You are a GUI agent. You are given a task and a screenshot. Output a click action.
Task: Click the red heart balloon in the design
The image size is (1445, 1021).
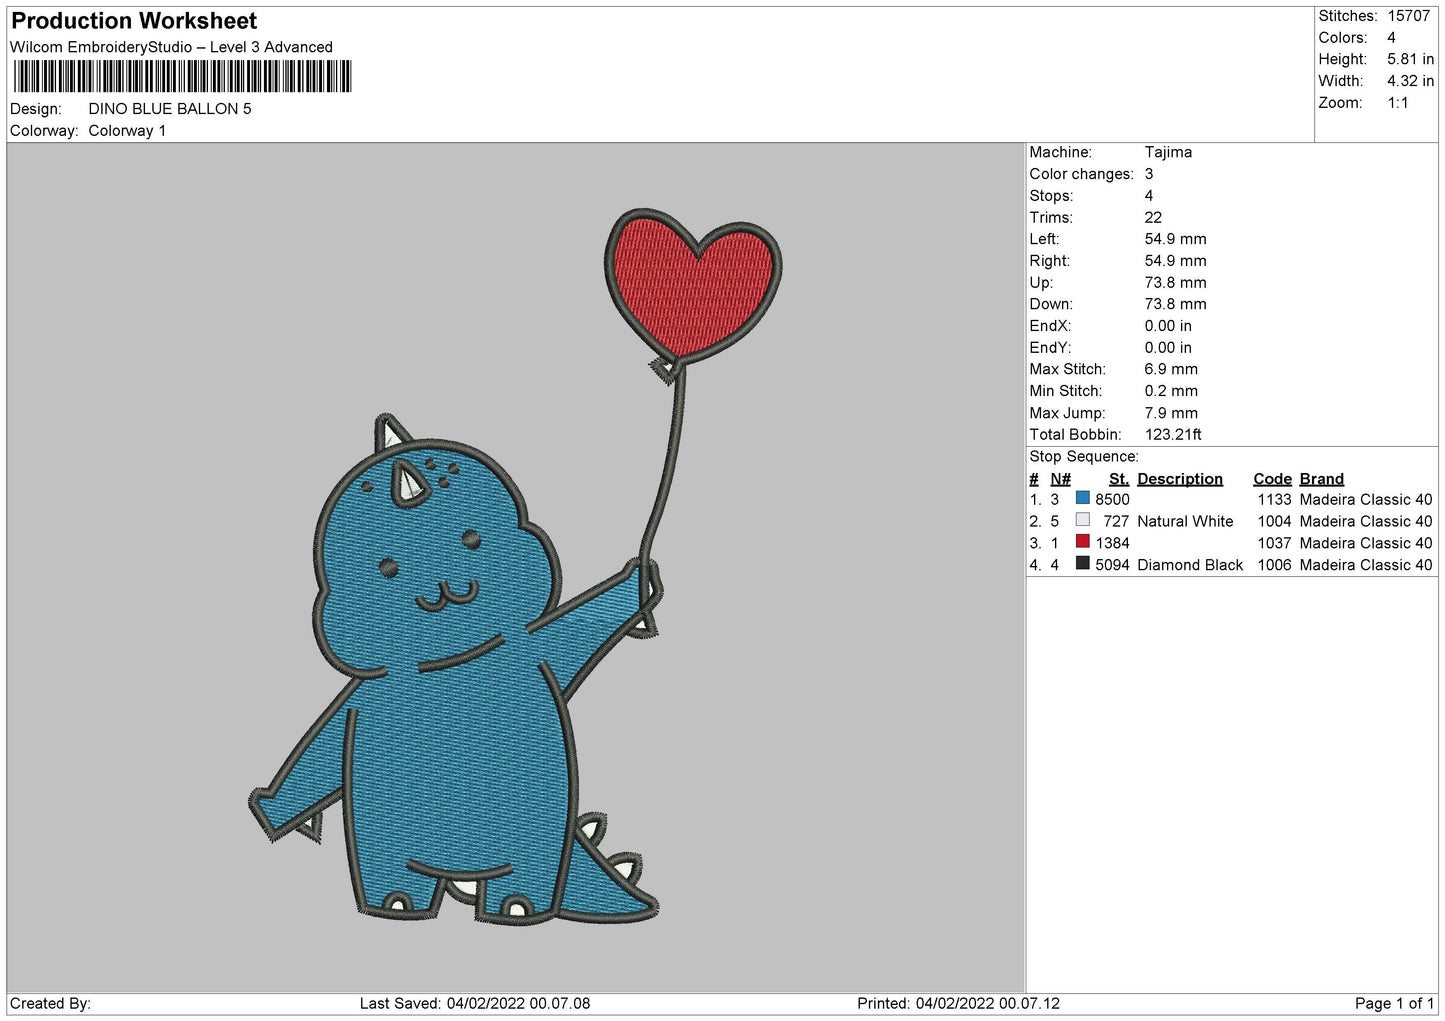tap(691, 280)
